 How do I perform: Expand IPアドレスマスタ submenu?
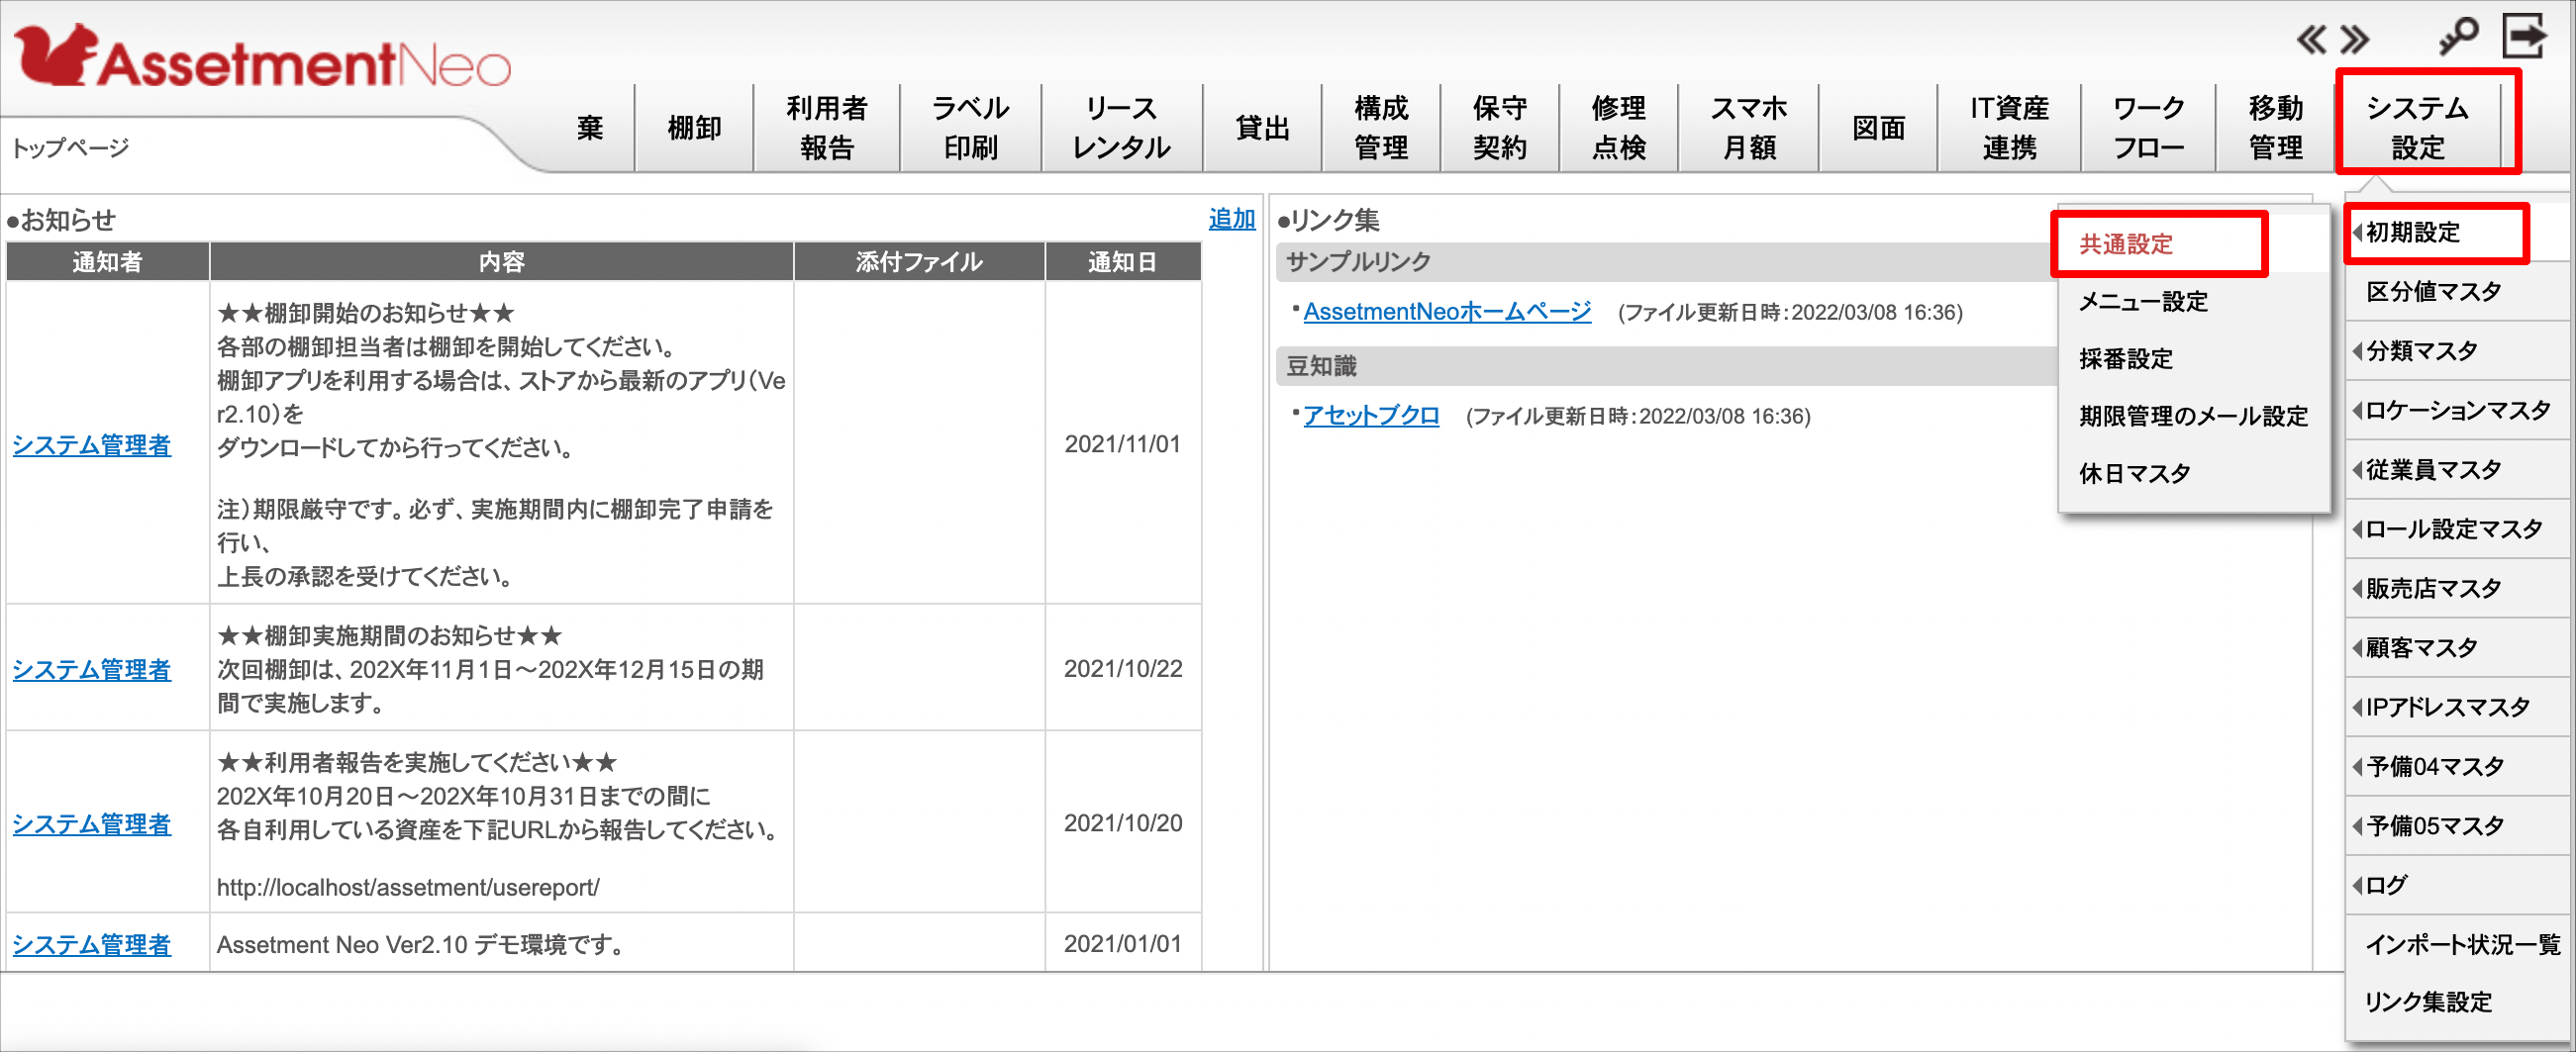(x=2456, y=707)
